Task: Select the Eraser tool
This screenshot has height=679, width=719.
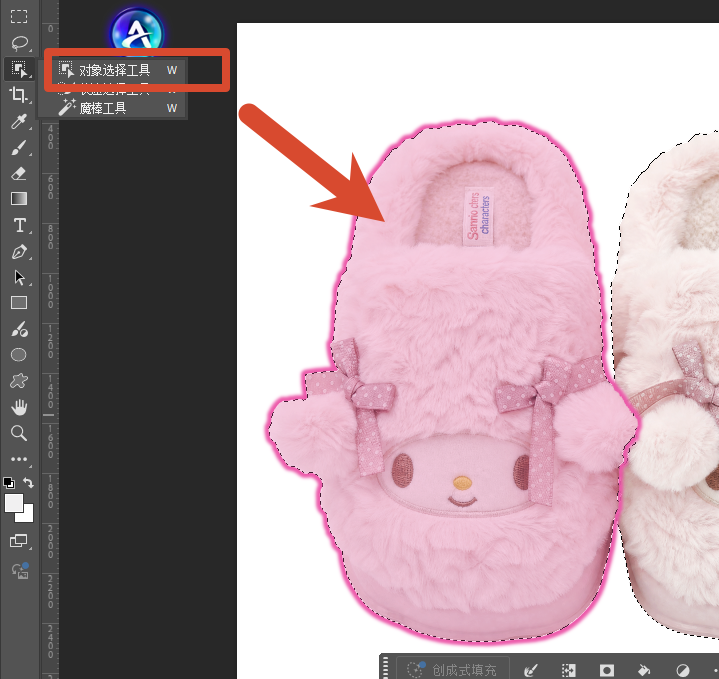Action: point(19,173)
